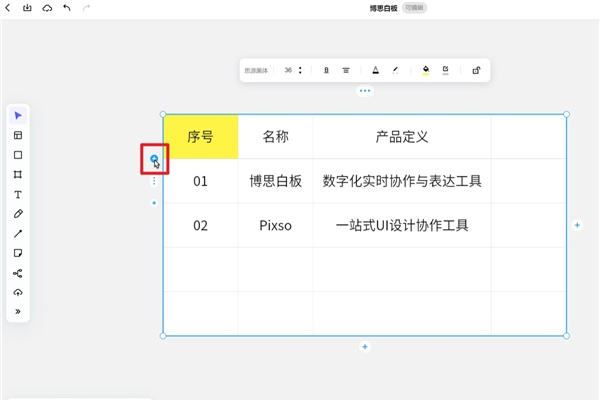Add a row with bottom plus button
600x400 pixels.
tap(365, 347)
